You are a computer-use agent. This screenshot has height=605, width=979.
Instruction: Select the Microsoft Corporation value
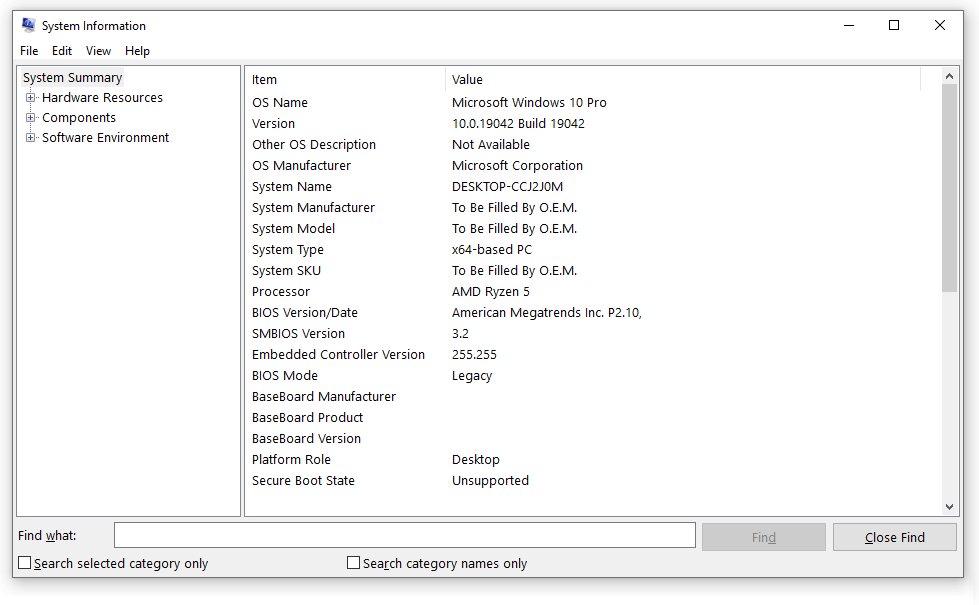518,165
